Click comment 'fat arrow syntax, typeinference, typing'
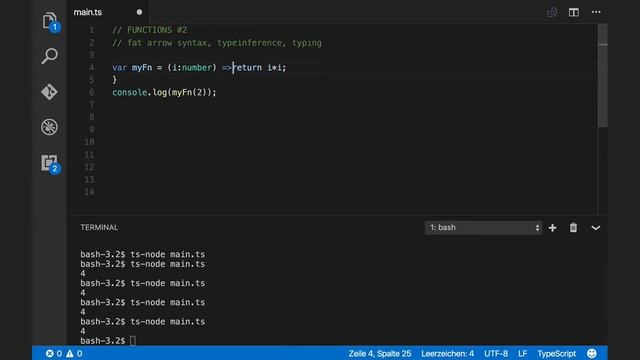This screenshot has width=640, height=360. coord(224,43)
